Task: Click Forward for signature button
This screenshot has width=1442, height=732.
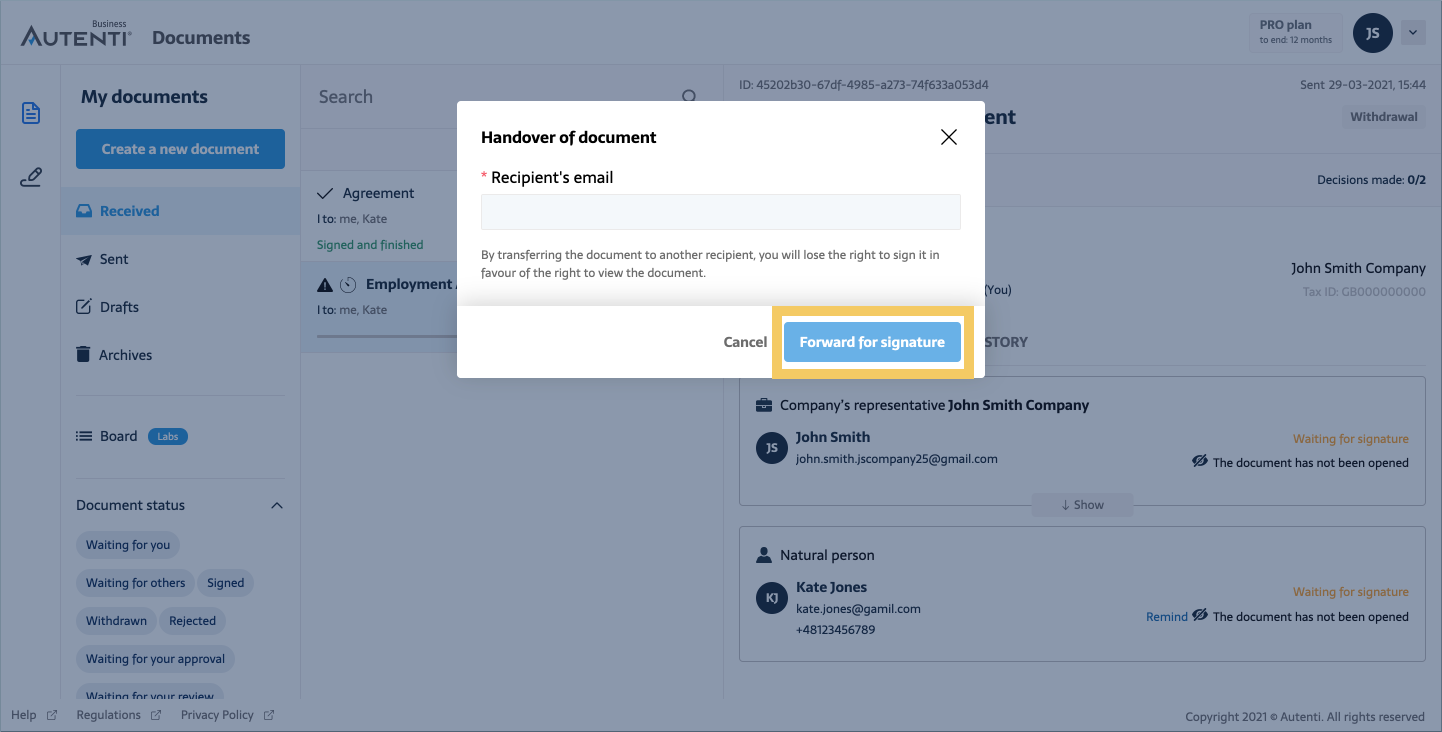Action: (x=872, y=342)
